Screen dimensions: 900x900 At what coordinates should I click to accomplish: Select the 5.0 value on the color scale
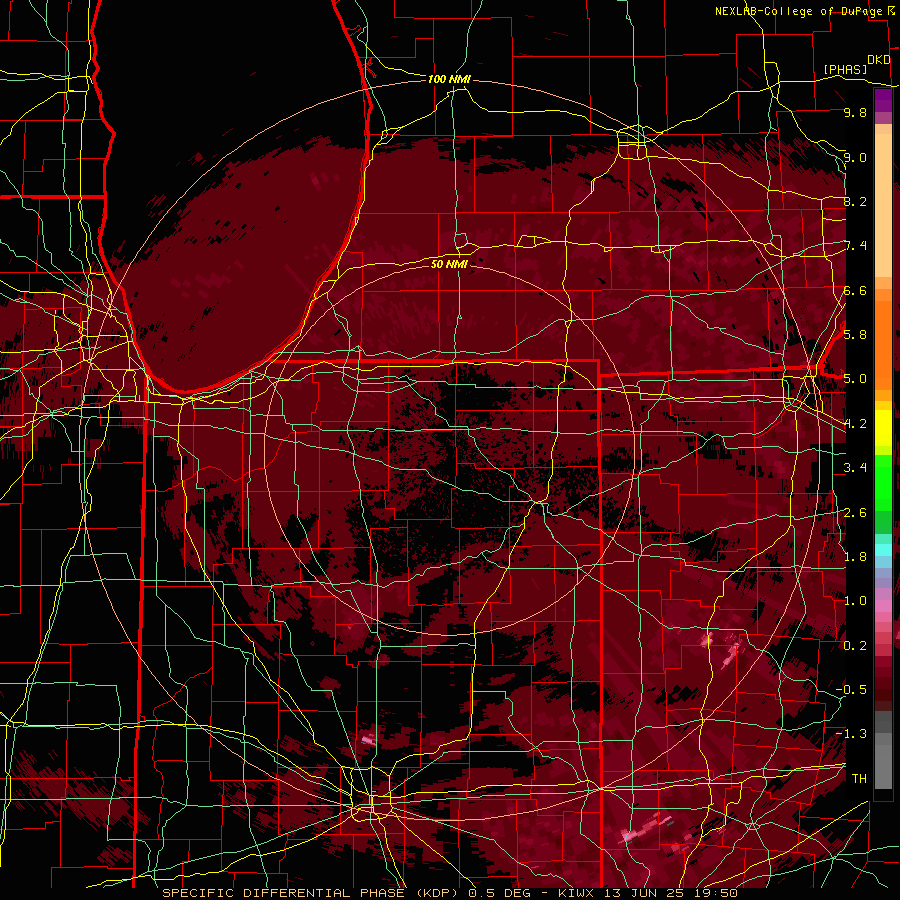(x=855, y=379)
